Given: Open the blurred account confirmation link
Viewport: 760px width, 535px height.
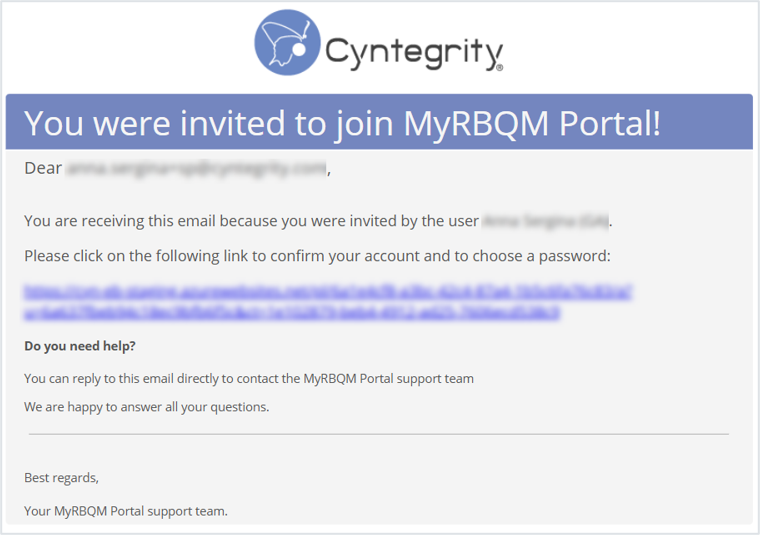Looking at the screenshot, I should [x=328, y=301].
